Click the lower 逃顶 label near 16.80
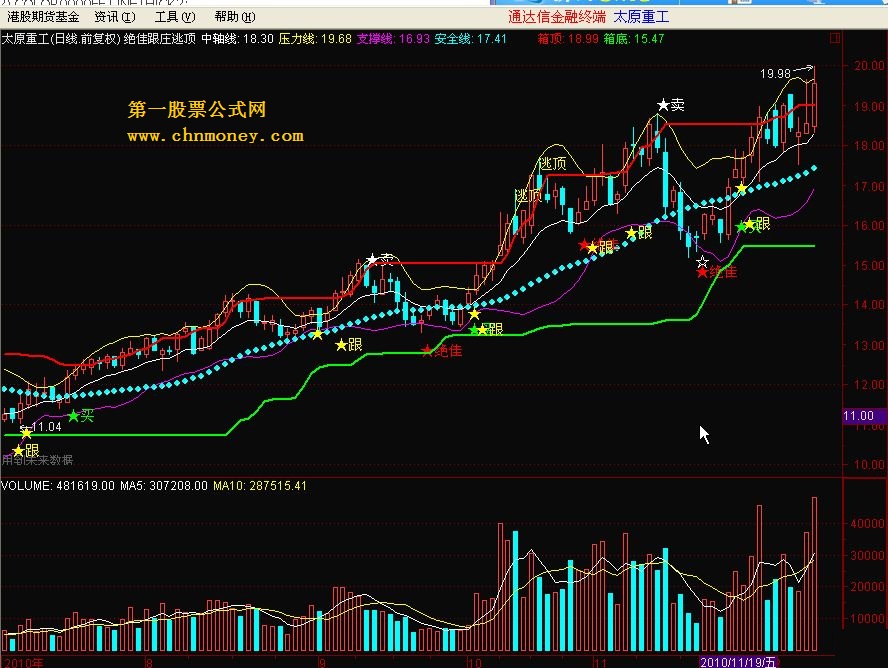The width and height of the screenshot is (888, 668). click(x=528, y=196)
